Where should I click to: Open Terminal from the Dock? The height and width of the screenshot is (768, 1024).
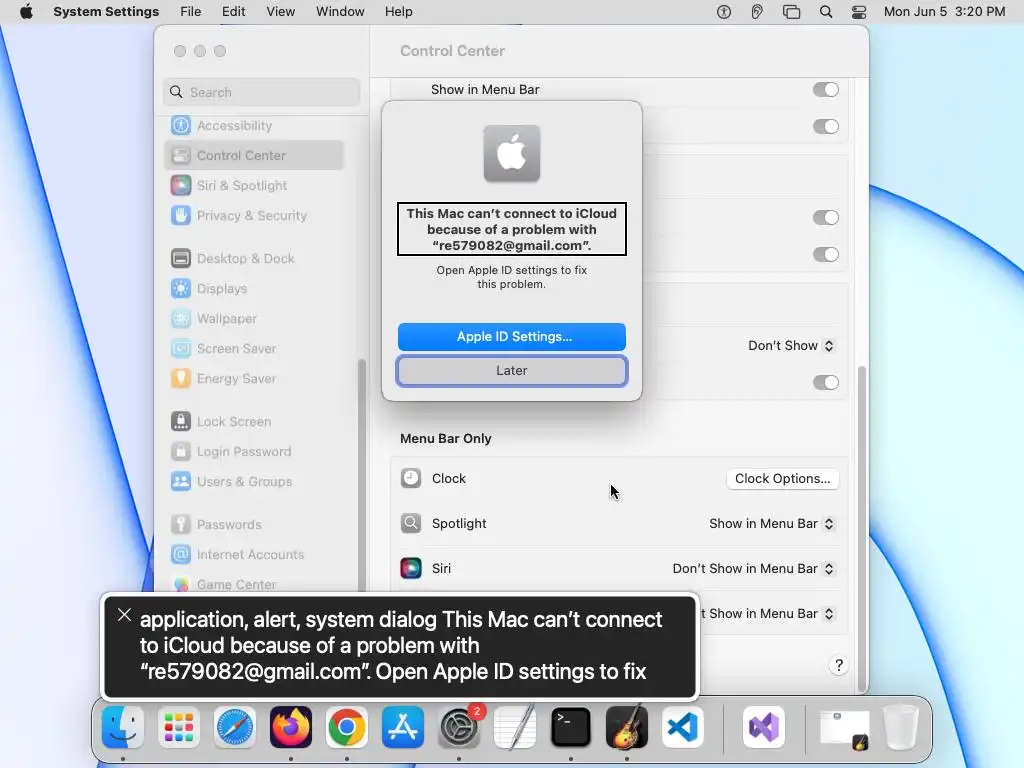pyautogui.click(x=571, y=727)
